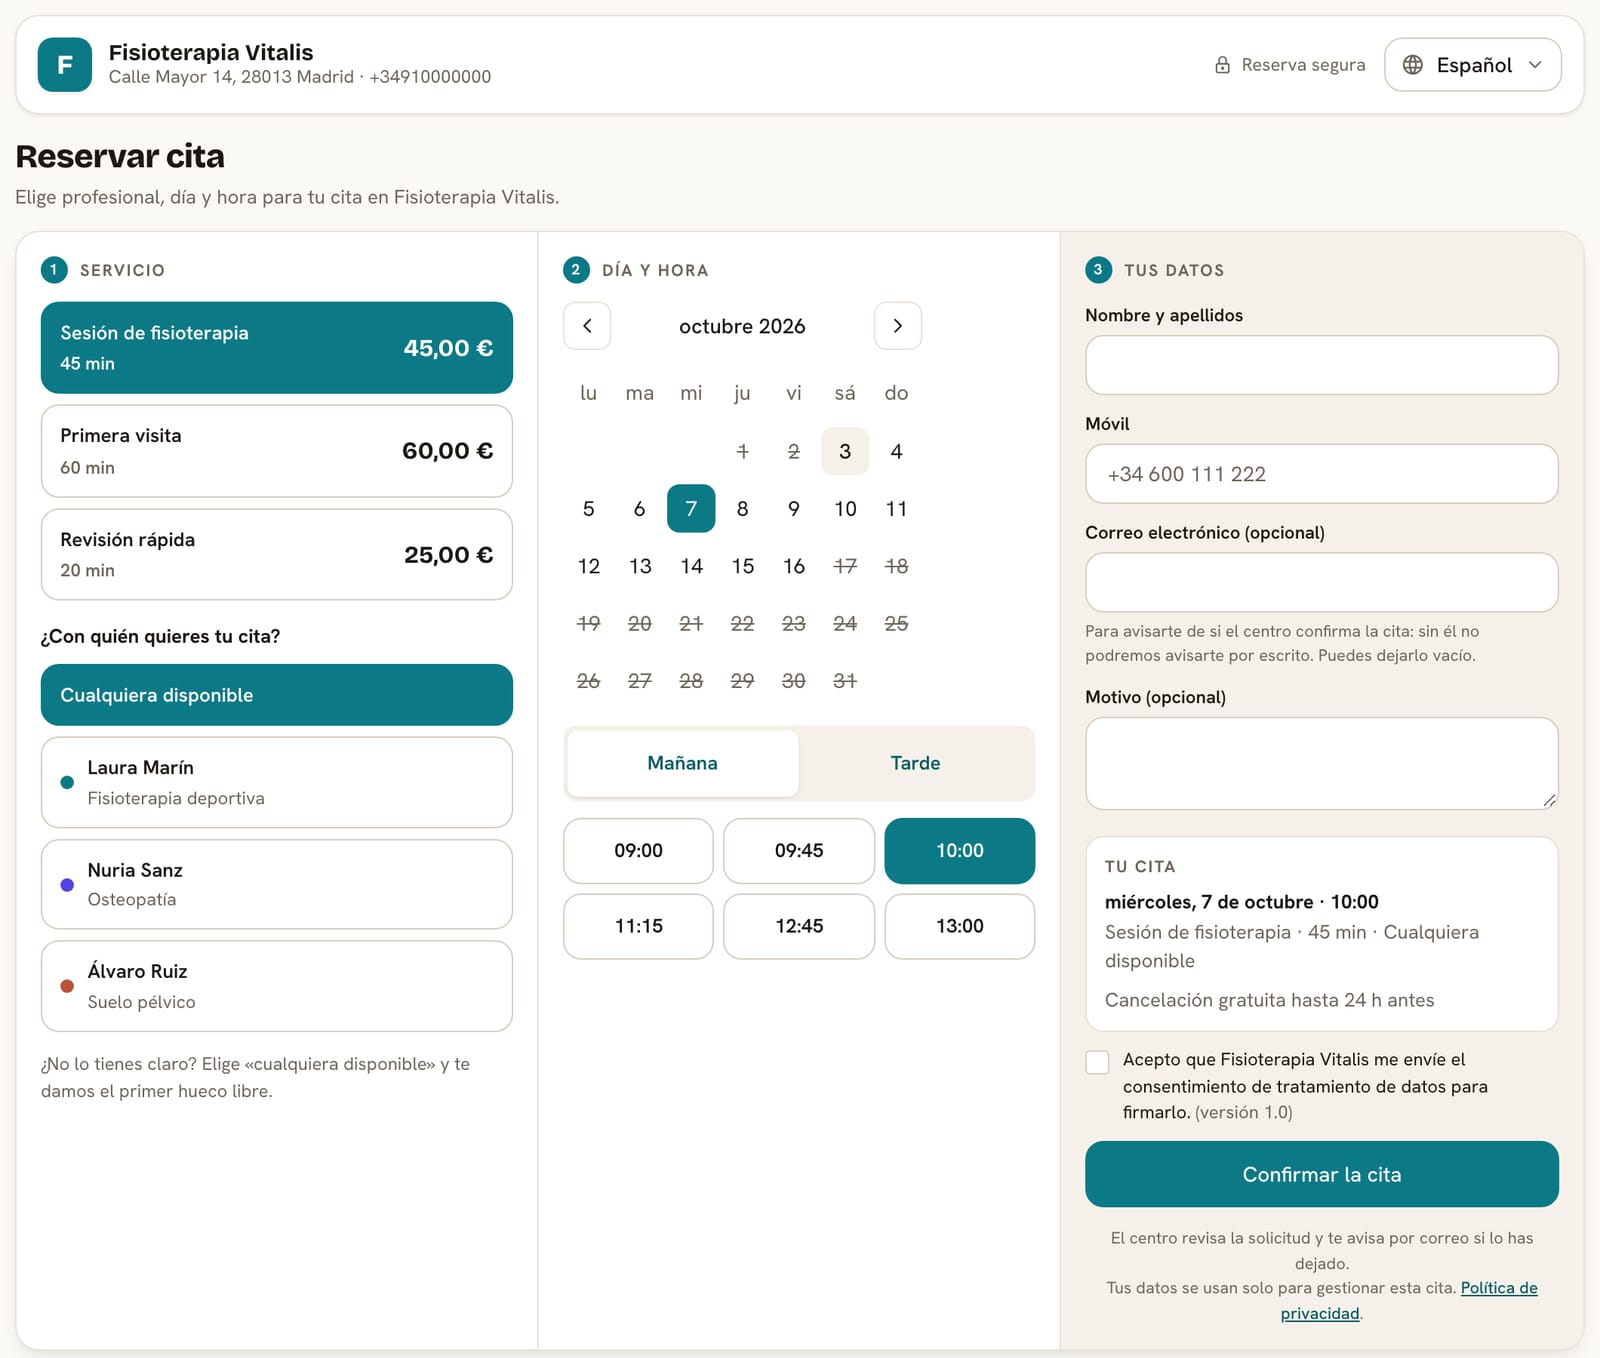Click Cancelación gratuita hasta 24 h antes

pyautogui.click(x=1269, y=1000)
